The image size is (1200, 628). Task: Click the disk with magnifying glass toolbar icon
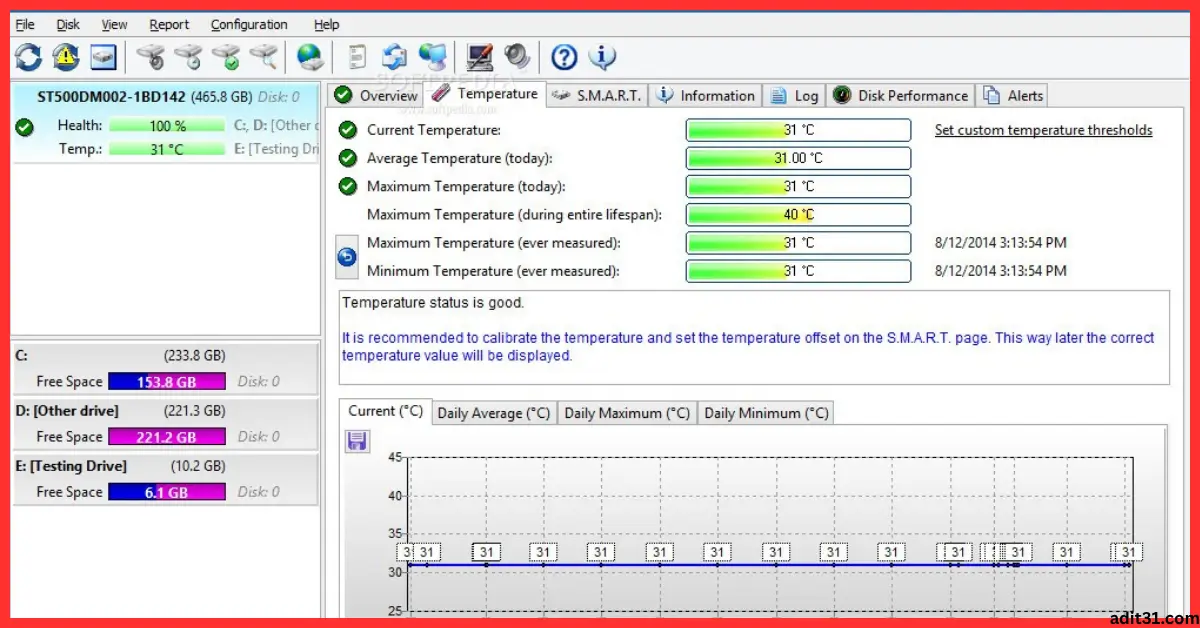(263, 57)
